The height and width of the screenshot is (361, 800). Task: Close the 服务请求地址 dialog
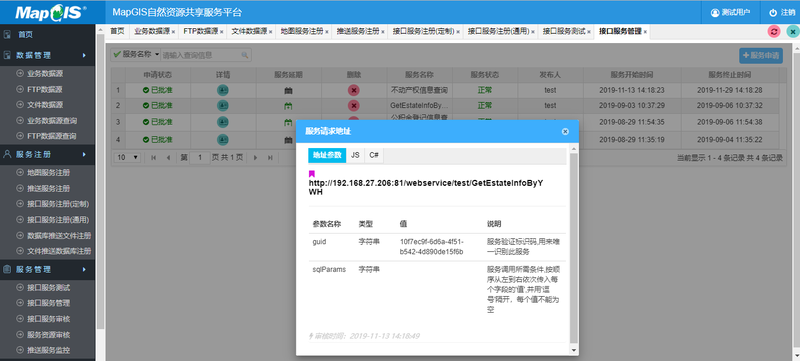pyautogui.click(x=565, y=132)
